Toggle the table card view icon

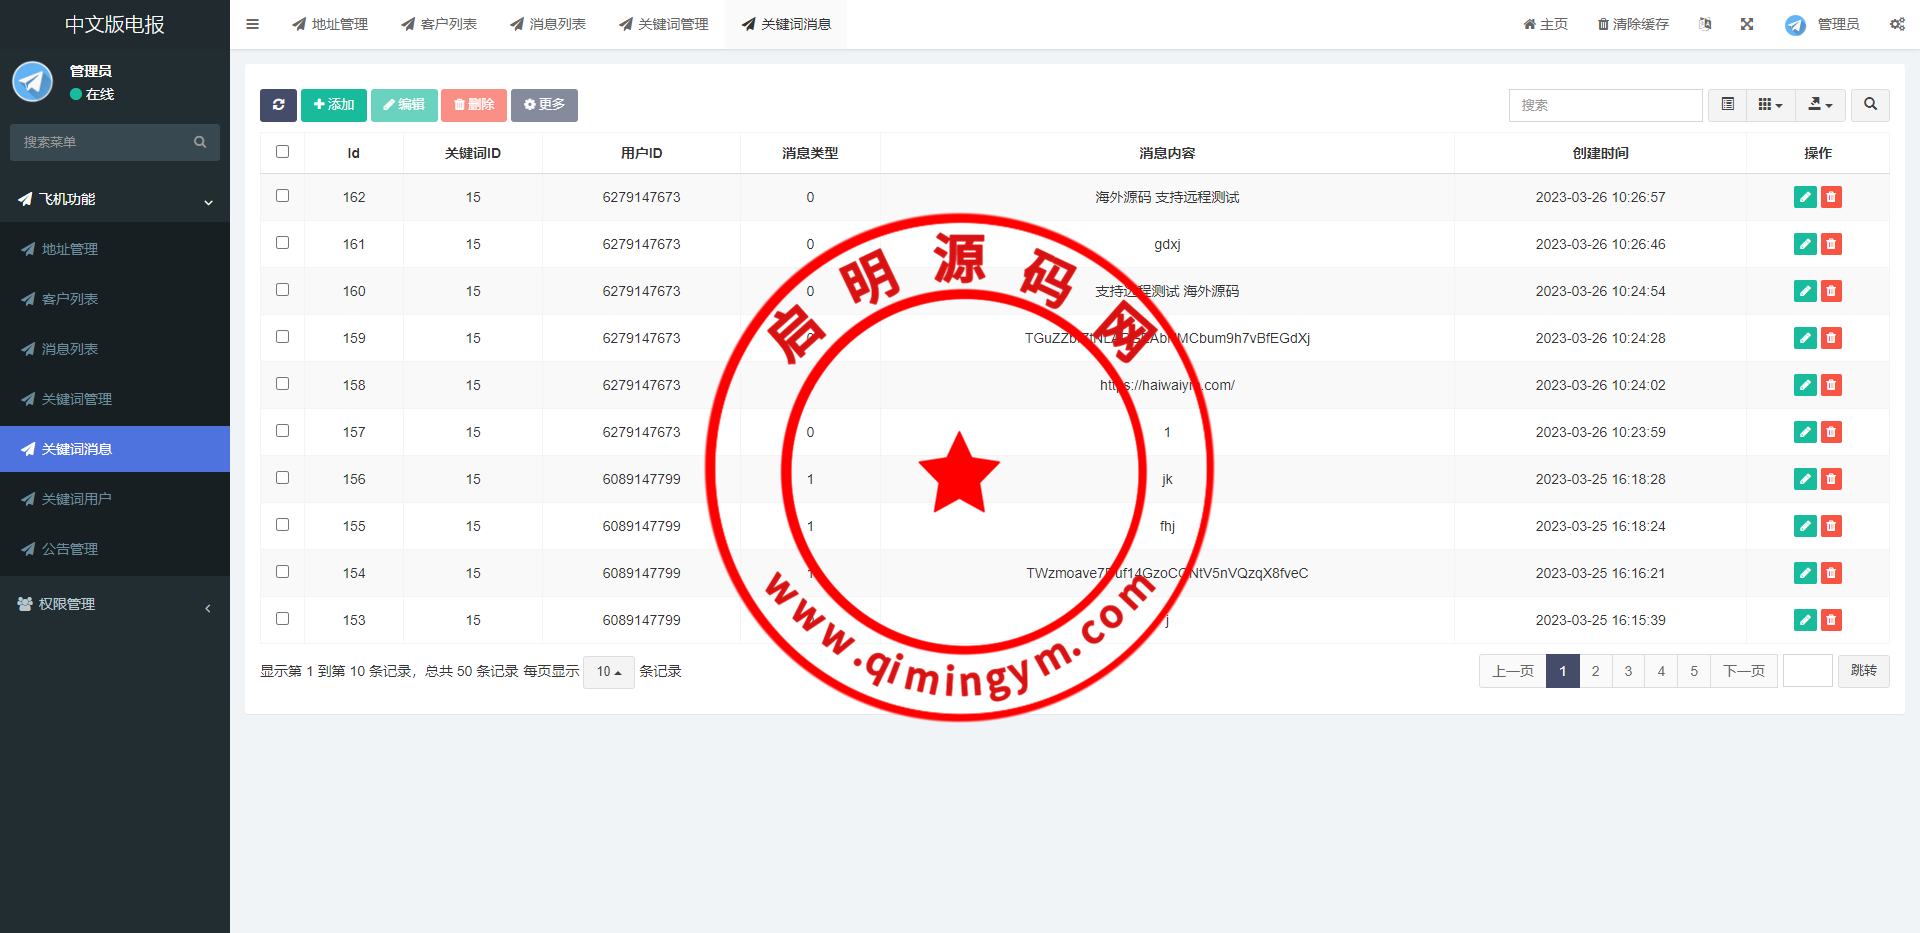(1727, 105)
